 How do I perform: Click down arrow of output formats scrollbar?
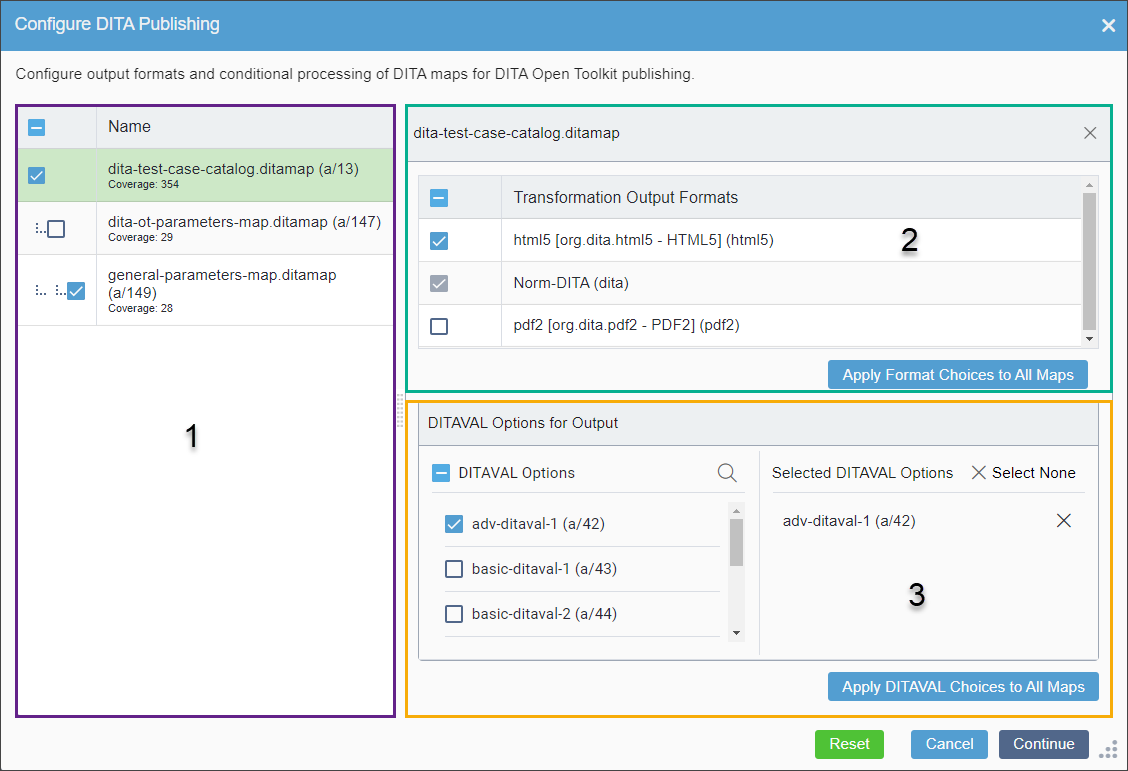[x=1089, y=339]
